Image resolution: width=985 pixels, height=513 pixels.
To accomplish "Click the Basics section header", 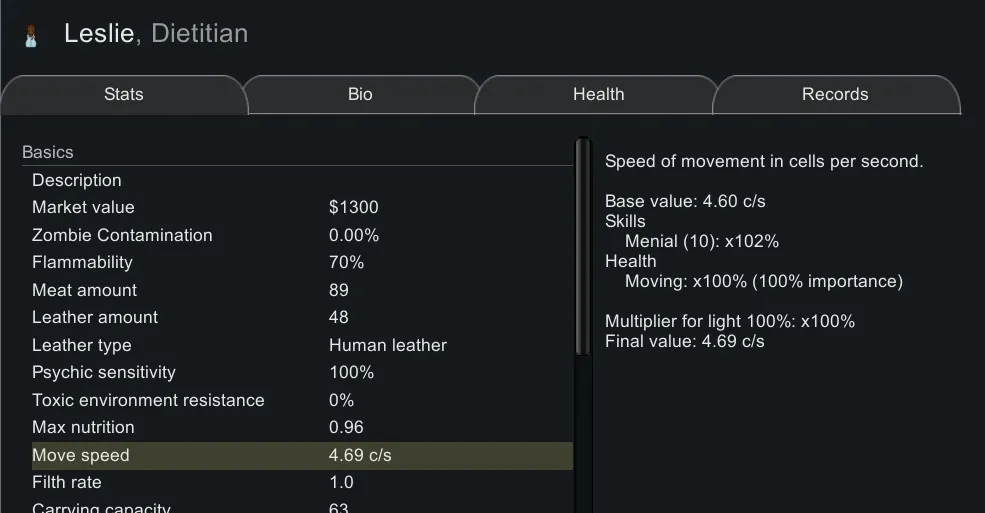I will [48, 153].
